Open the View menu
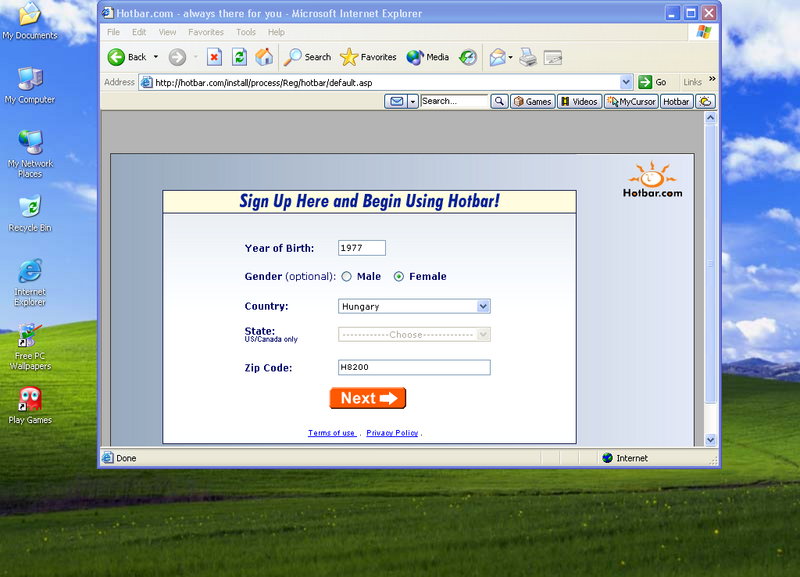The height and width of the screenshot is (577, 800). coord(167,32)
